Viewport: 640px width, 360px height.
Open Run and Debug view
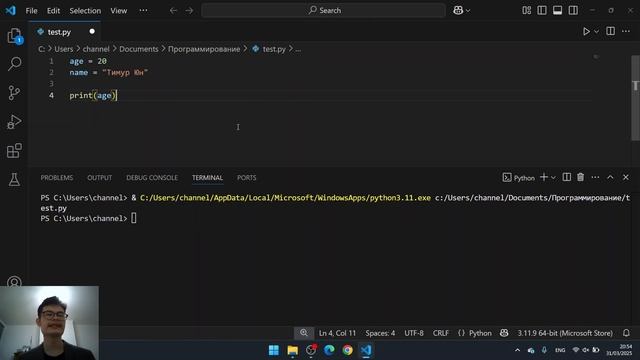point(14,122)
